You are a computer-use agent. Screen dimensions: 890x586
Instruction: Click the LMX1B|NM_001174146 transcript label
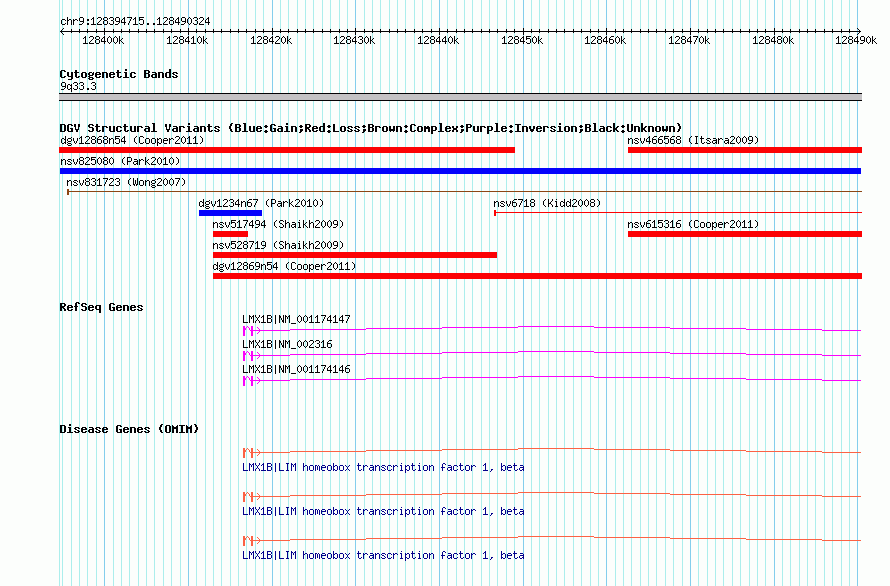click(296, 369)
